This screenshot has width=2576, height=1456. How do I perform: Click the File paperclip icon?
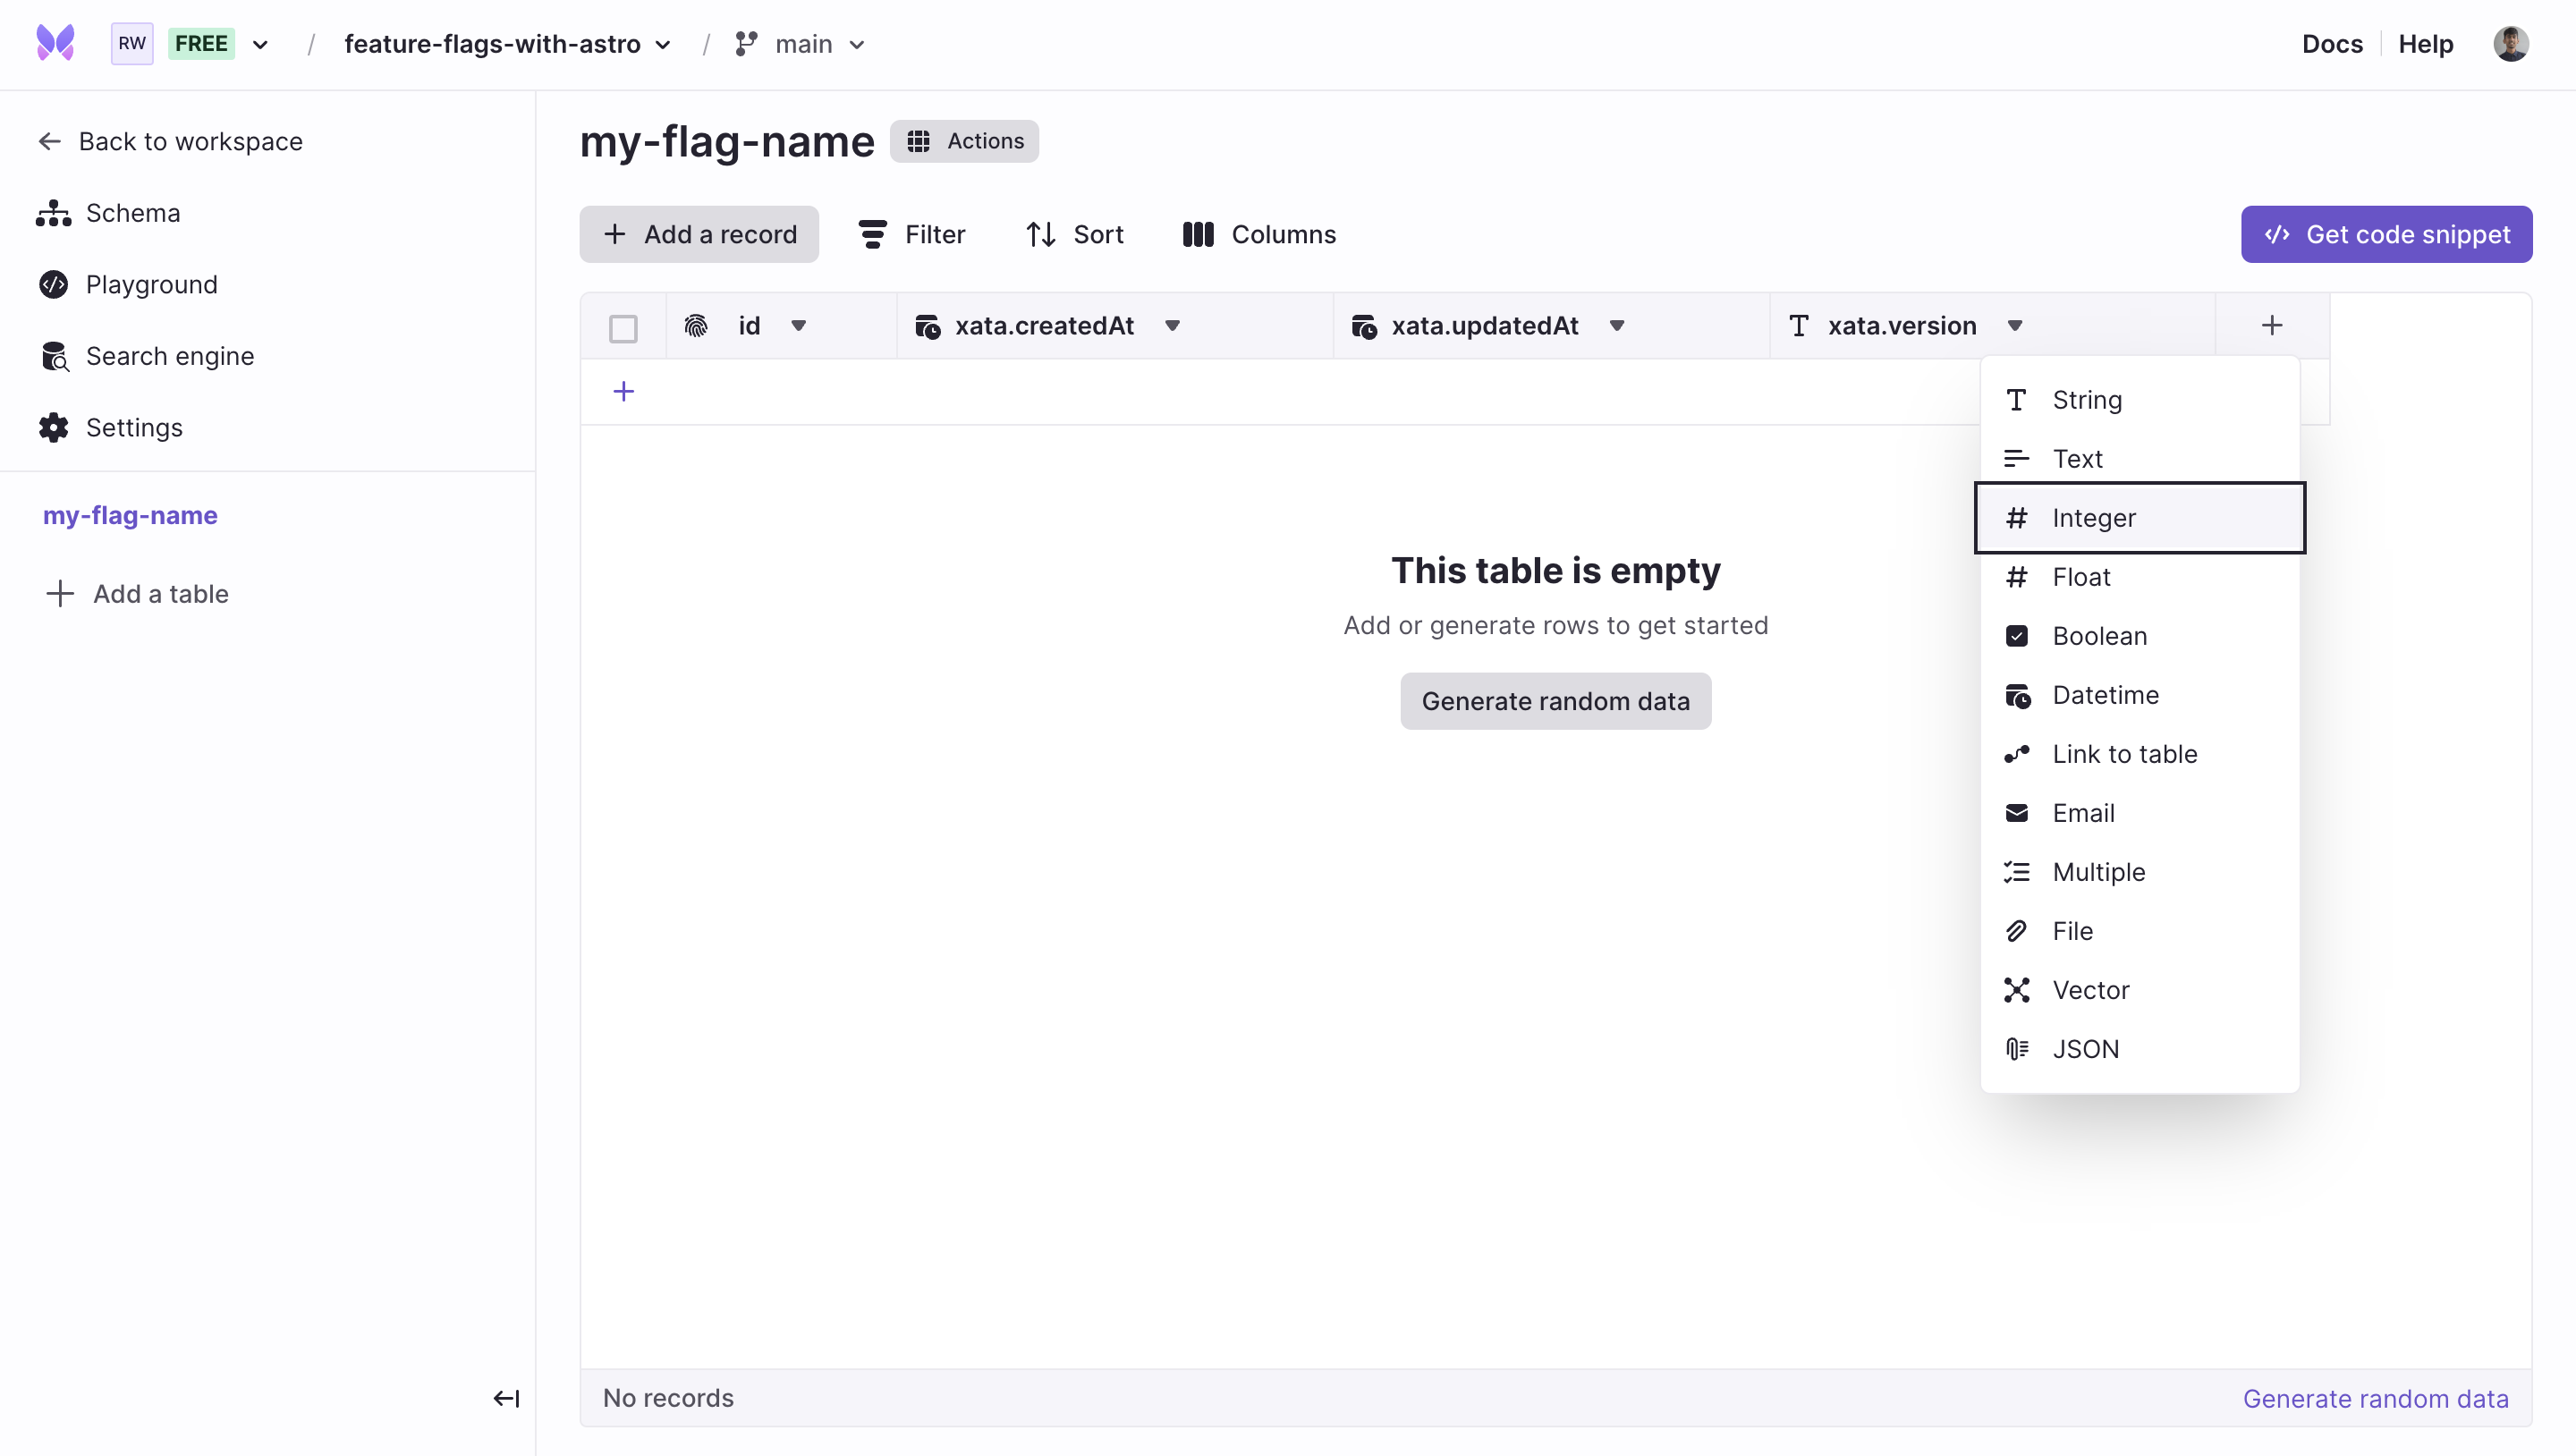click(x=2016, y=930)
